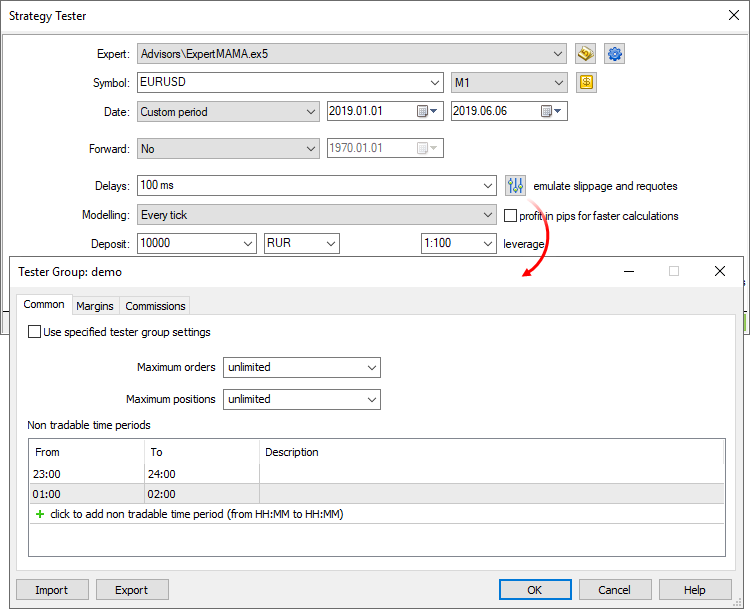Close the Strategy Tester window
This screenshot has width=750, height=609.
(732, 15)
